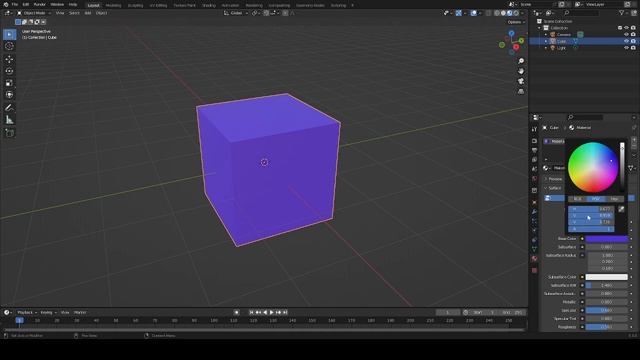Open the Object Data properties tab icon

point(534,249)
